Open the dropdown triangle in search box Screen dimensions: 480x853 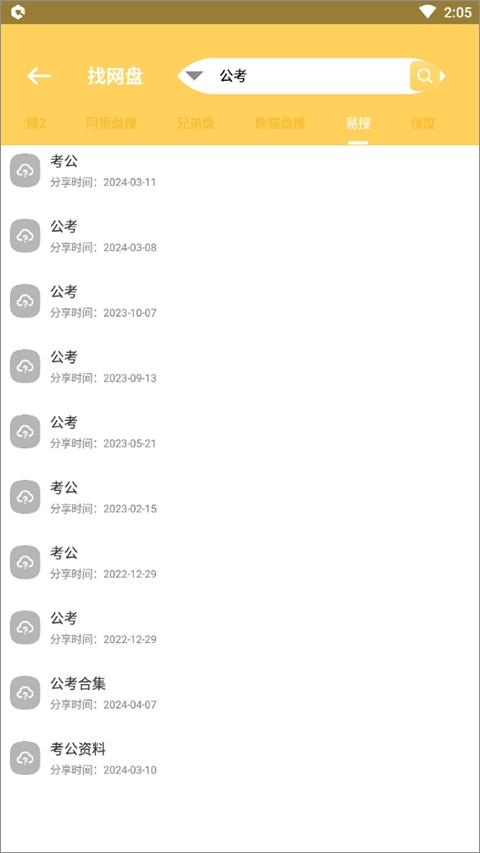(x=194, y=76)
